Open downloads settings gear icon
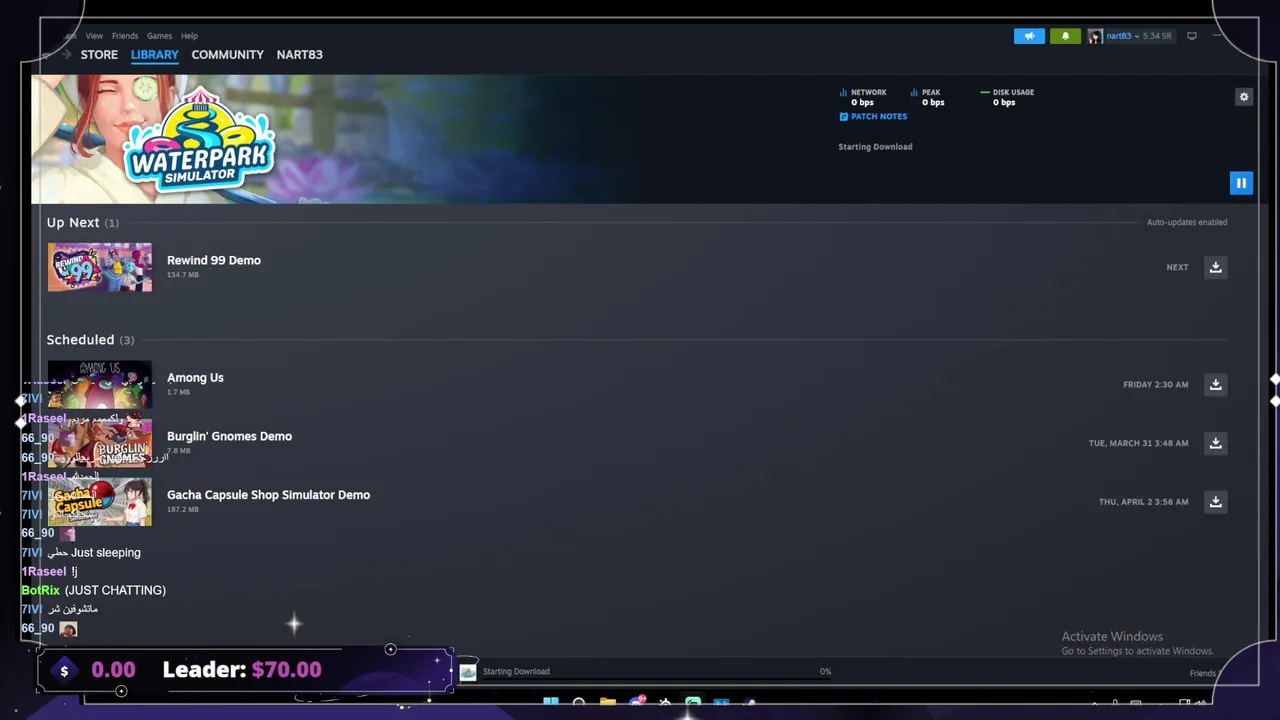Screen dimensions: 1280x720 click(x=1244, y=97)
